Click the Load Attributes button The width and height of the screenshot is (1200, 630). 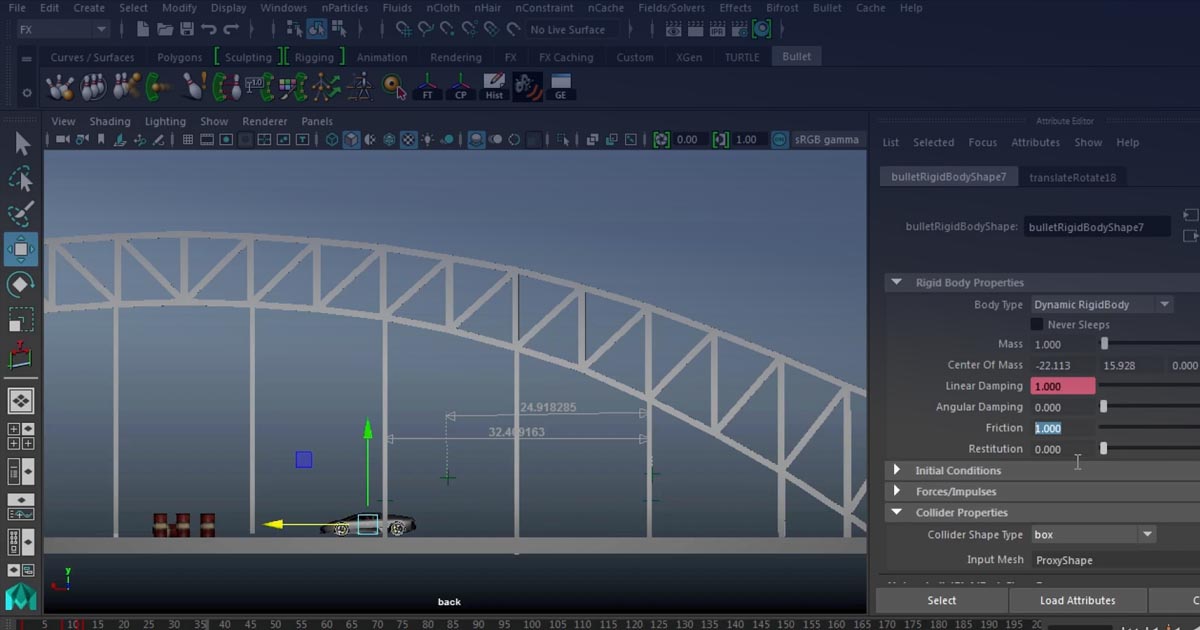(x=1078, y=600)
